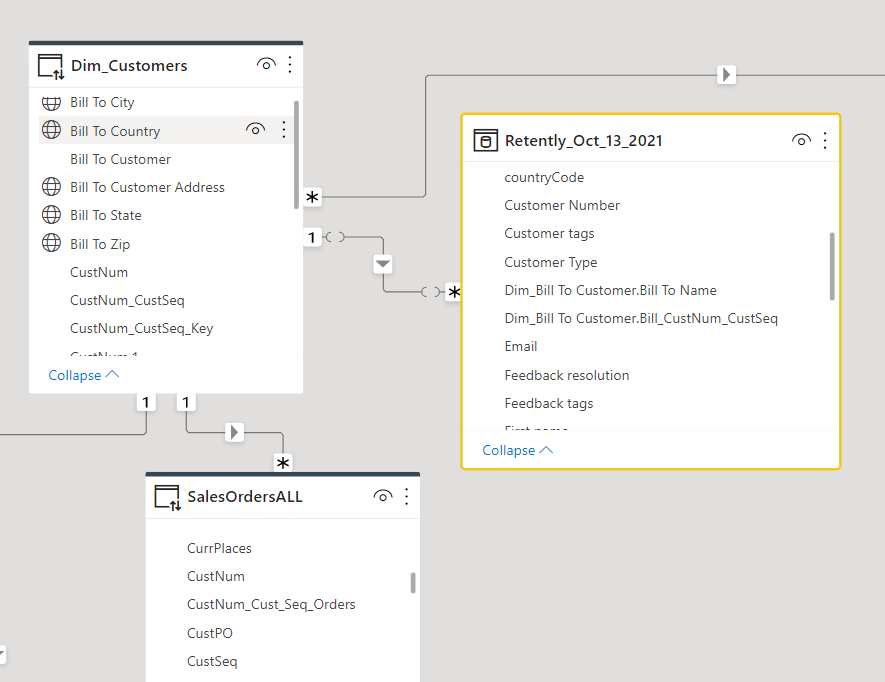
Task: Click the filter direction arrow above the Retently table
Action: [x=726, y=75]
